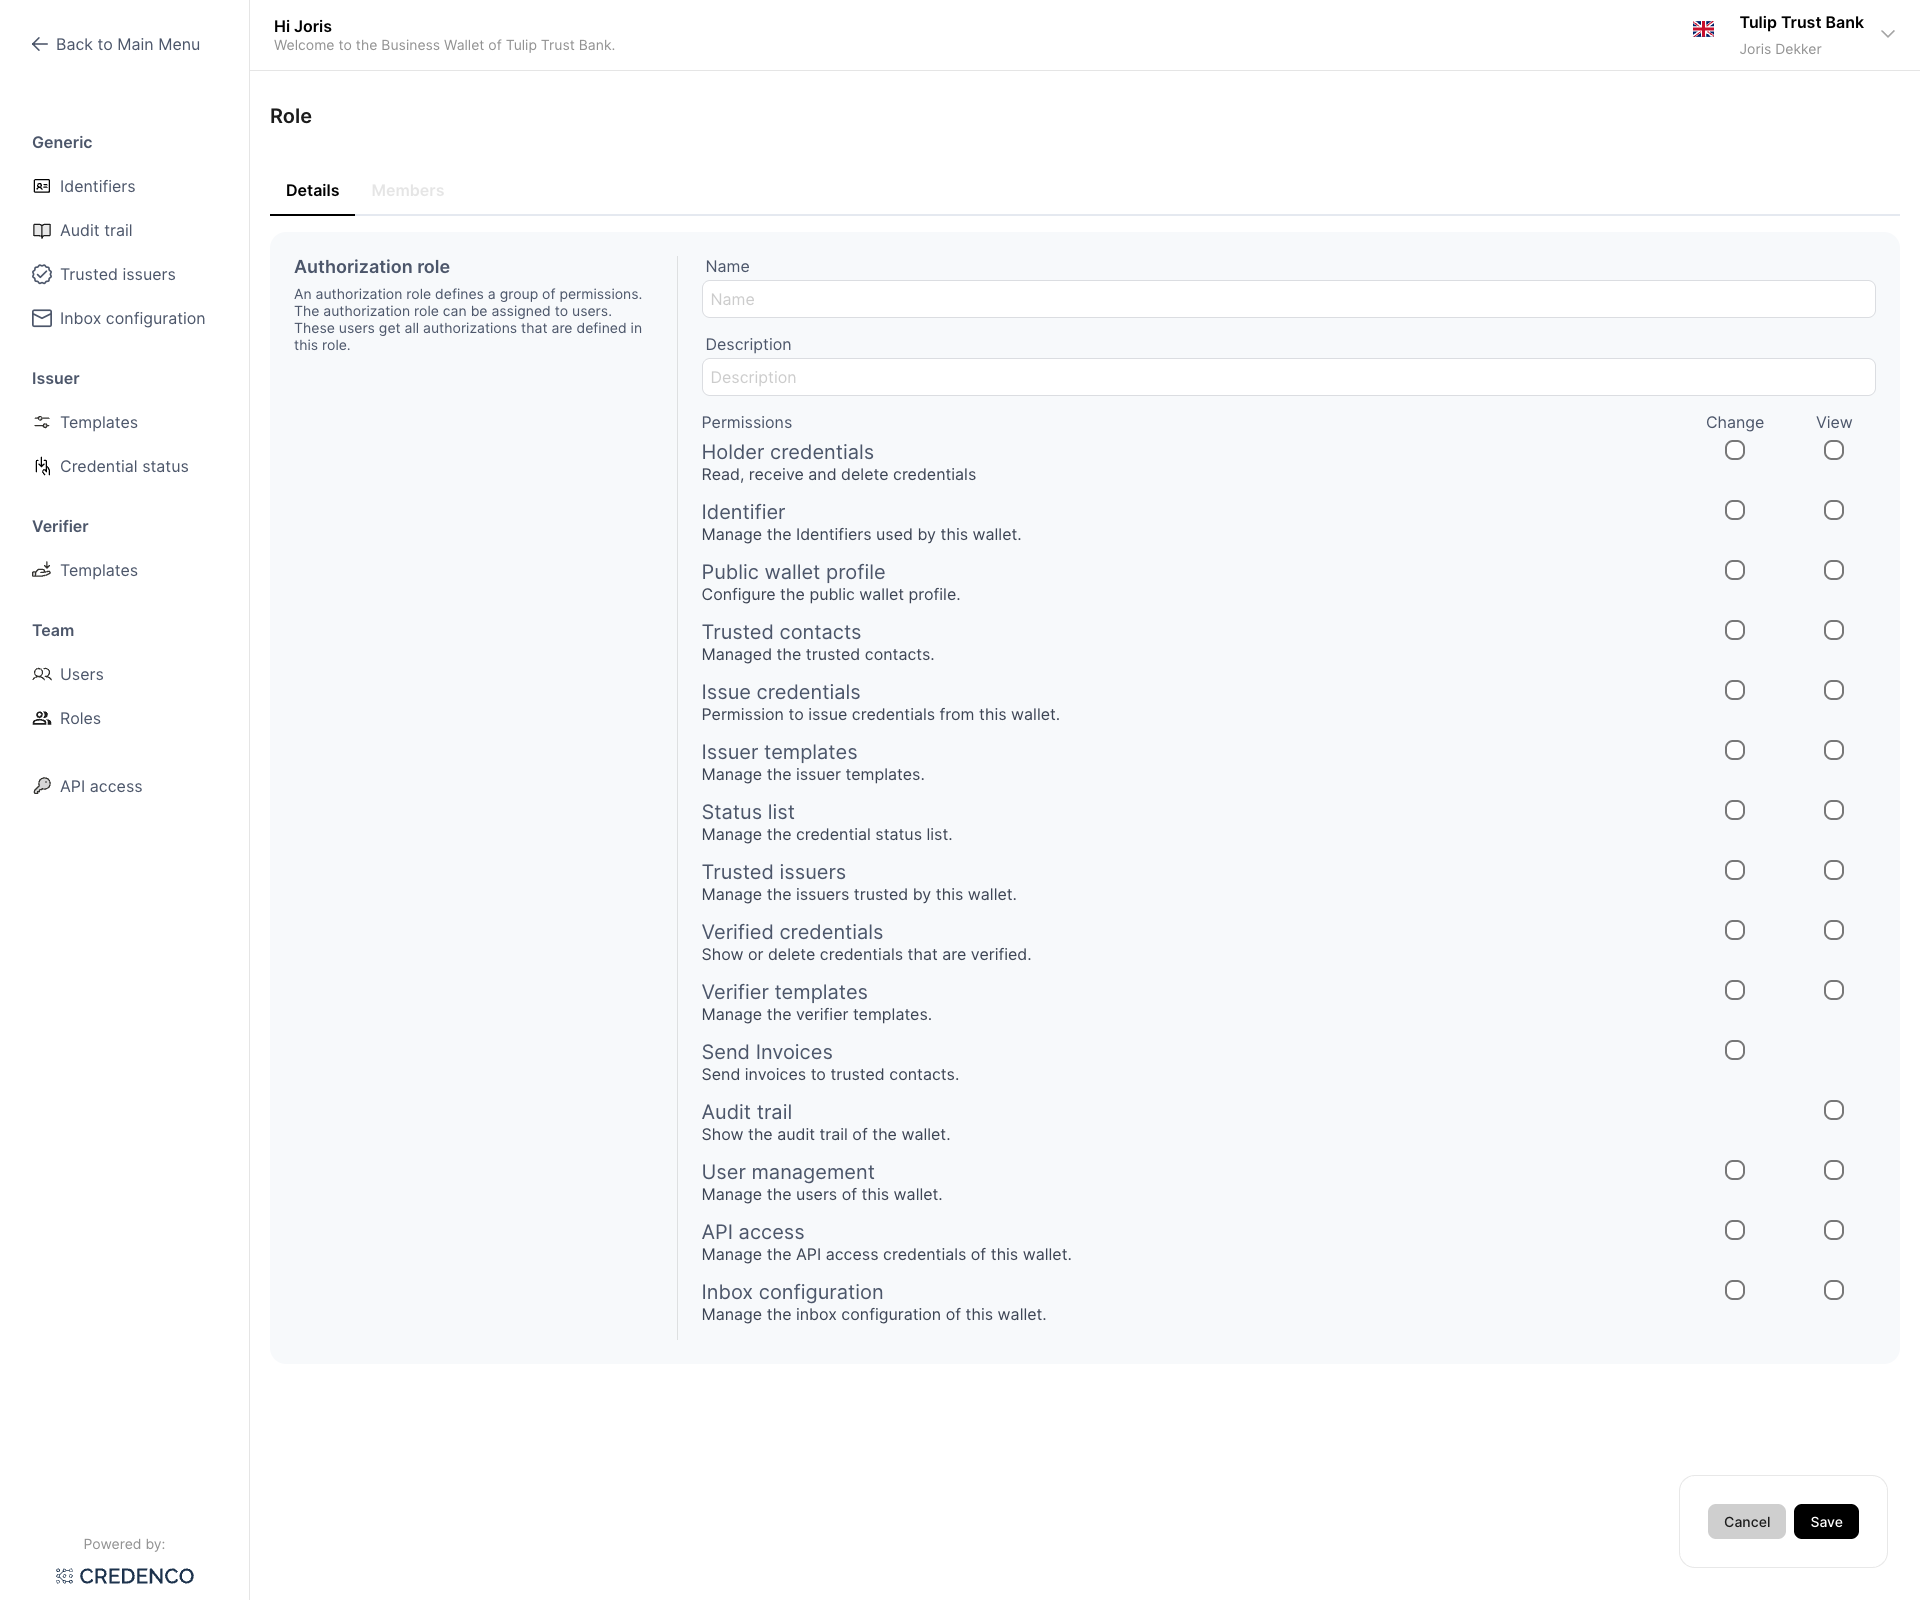Screen dimensions: 1920x1600
Task: Expand the Tulip Trust Bank account chevron
Action: (1888, 34)
